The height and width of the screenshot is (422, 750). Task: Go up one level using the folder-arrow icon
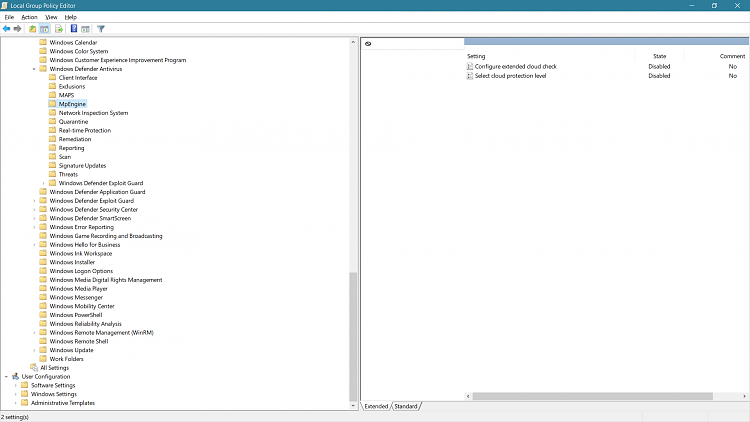33,29
